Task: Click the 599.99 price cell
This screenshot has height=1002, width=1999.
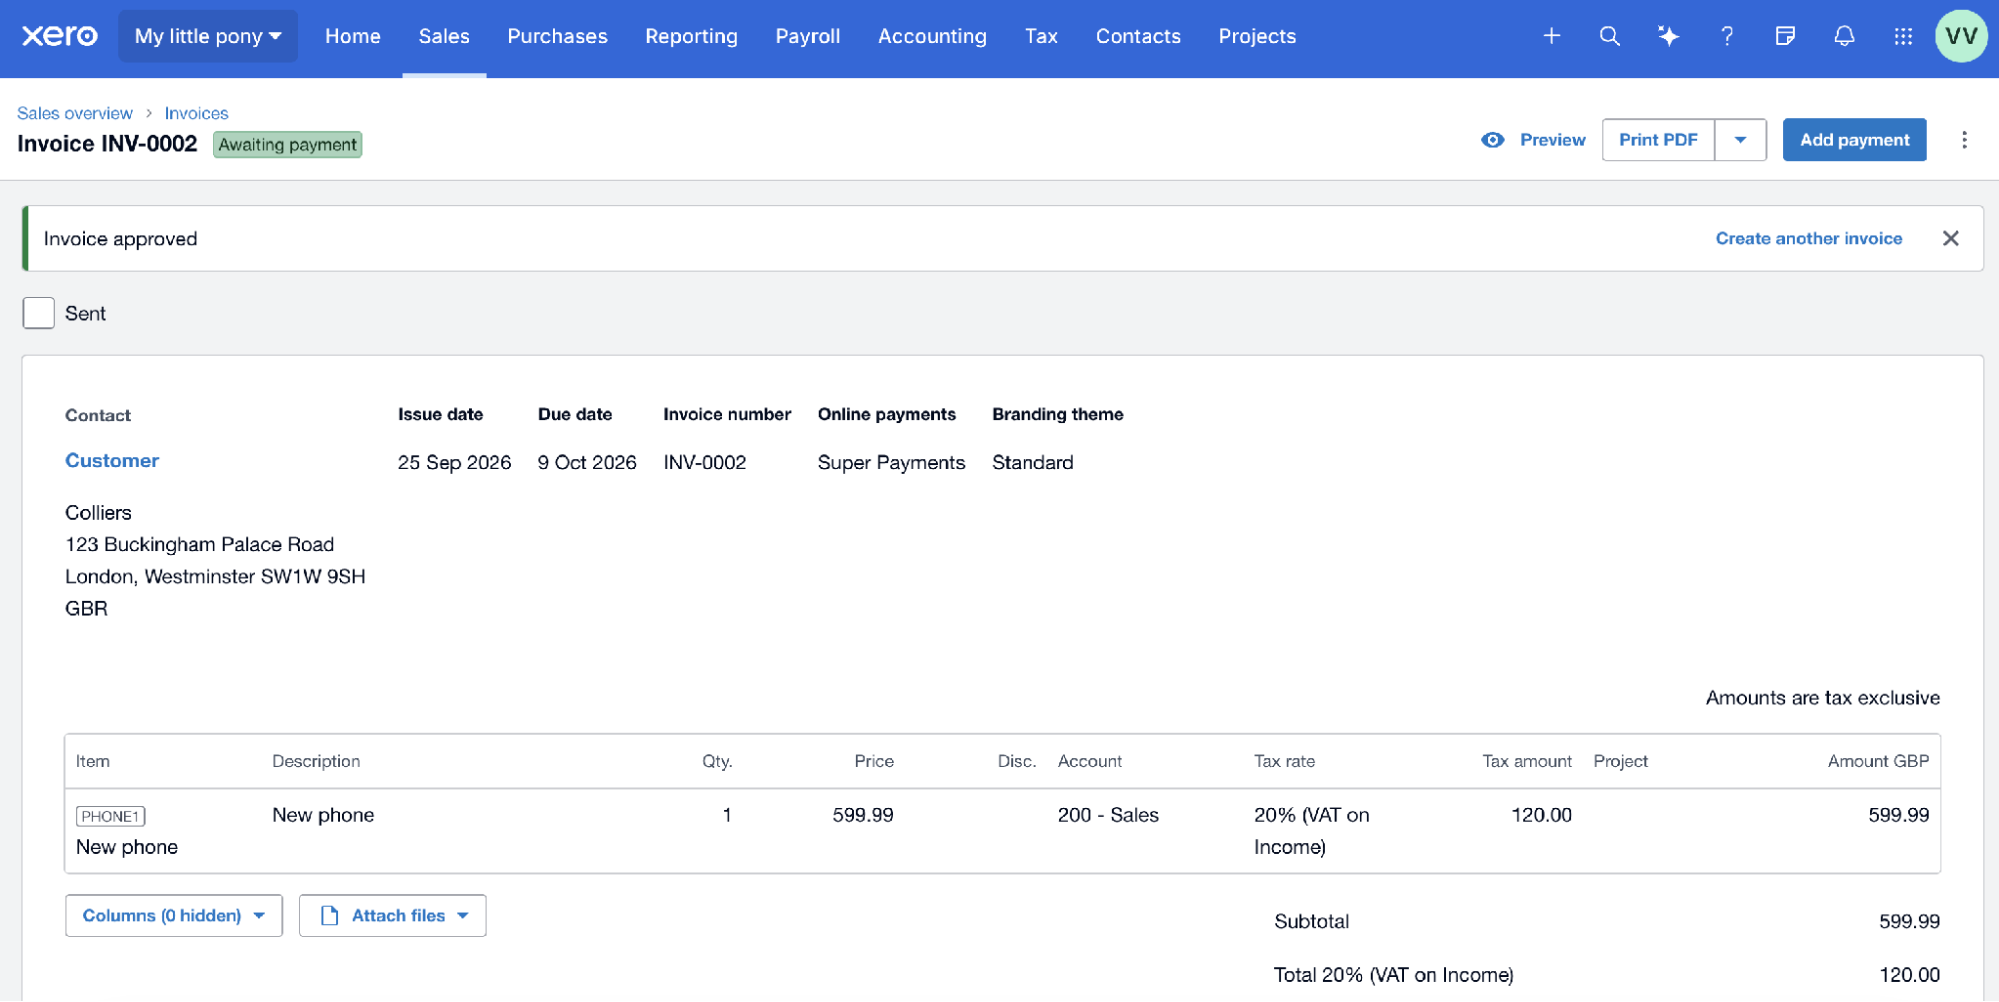Action: (x=862, y=815)
